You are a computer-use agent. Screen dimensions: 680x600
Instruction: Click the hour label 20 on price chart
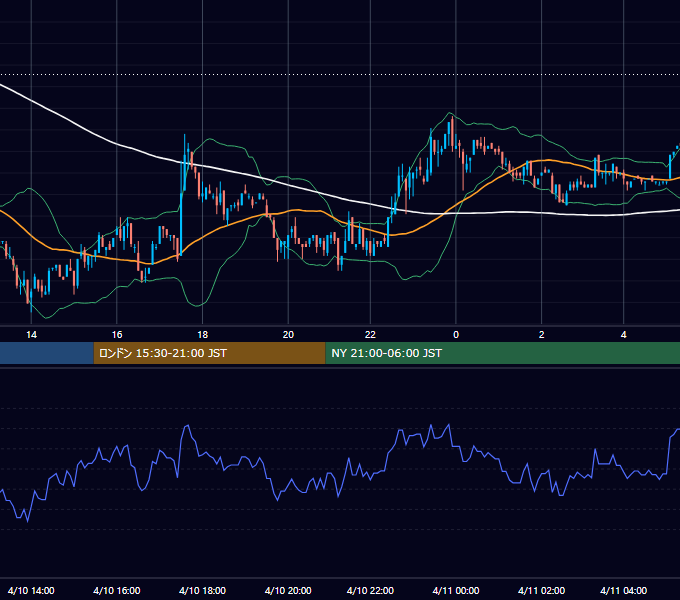pos(288,334)
